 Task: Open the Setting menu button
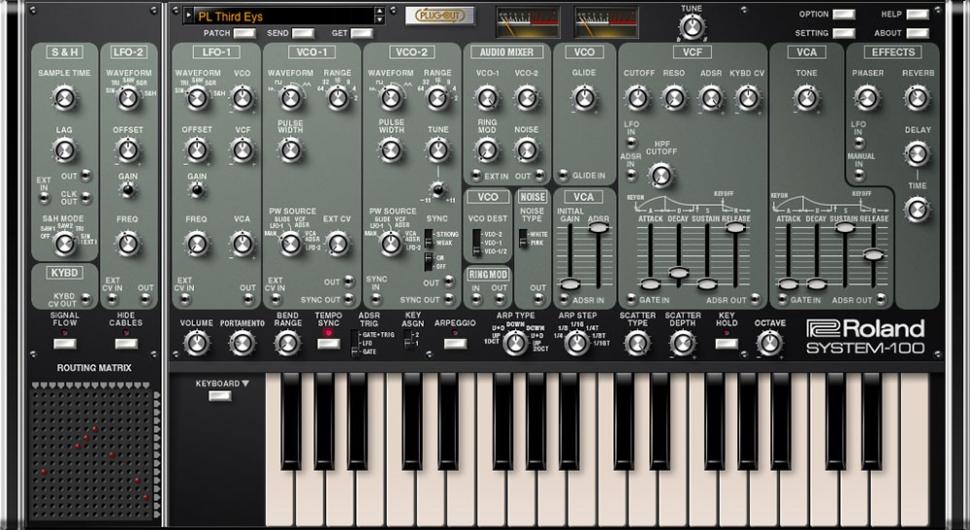point(843,33)
